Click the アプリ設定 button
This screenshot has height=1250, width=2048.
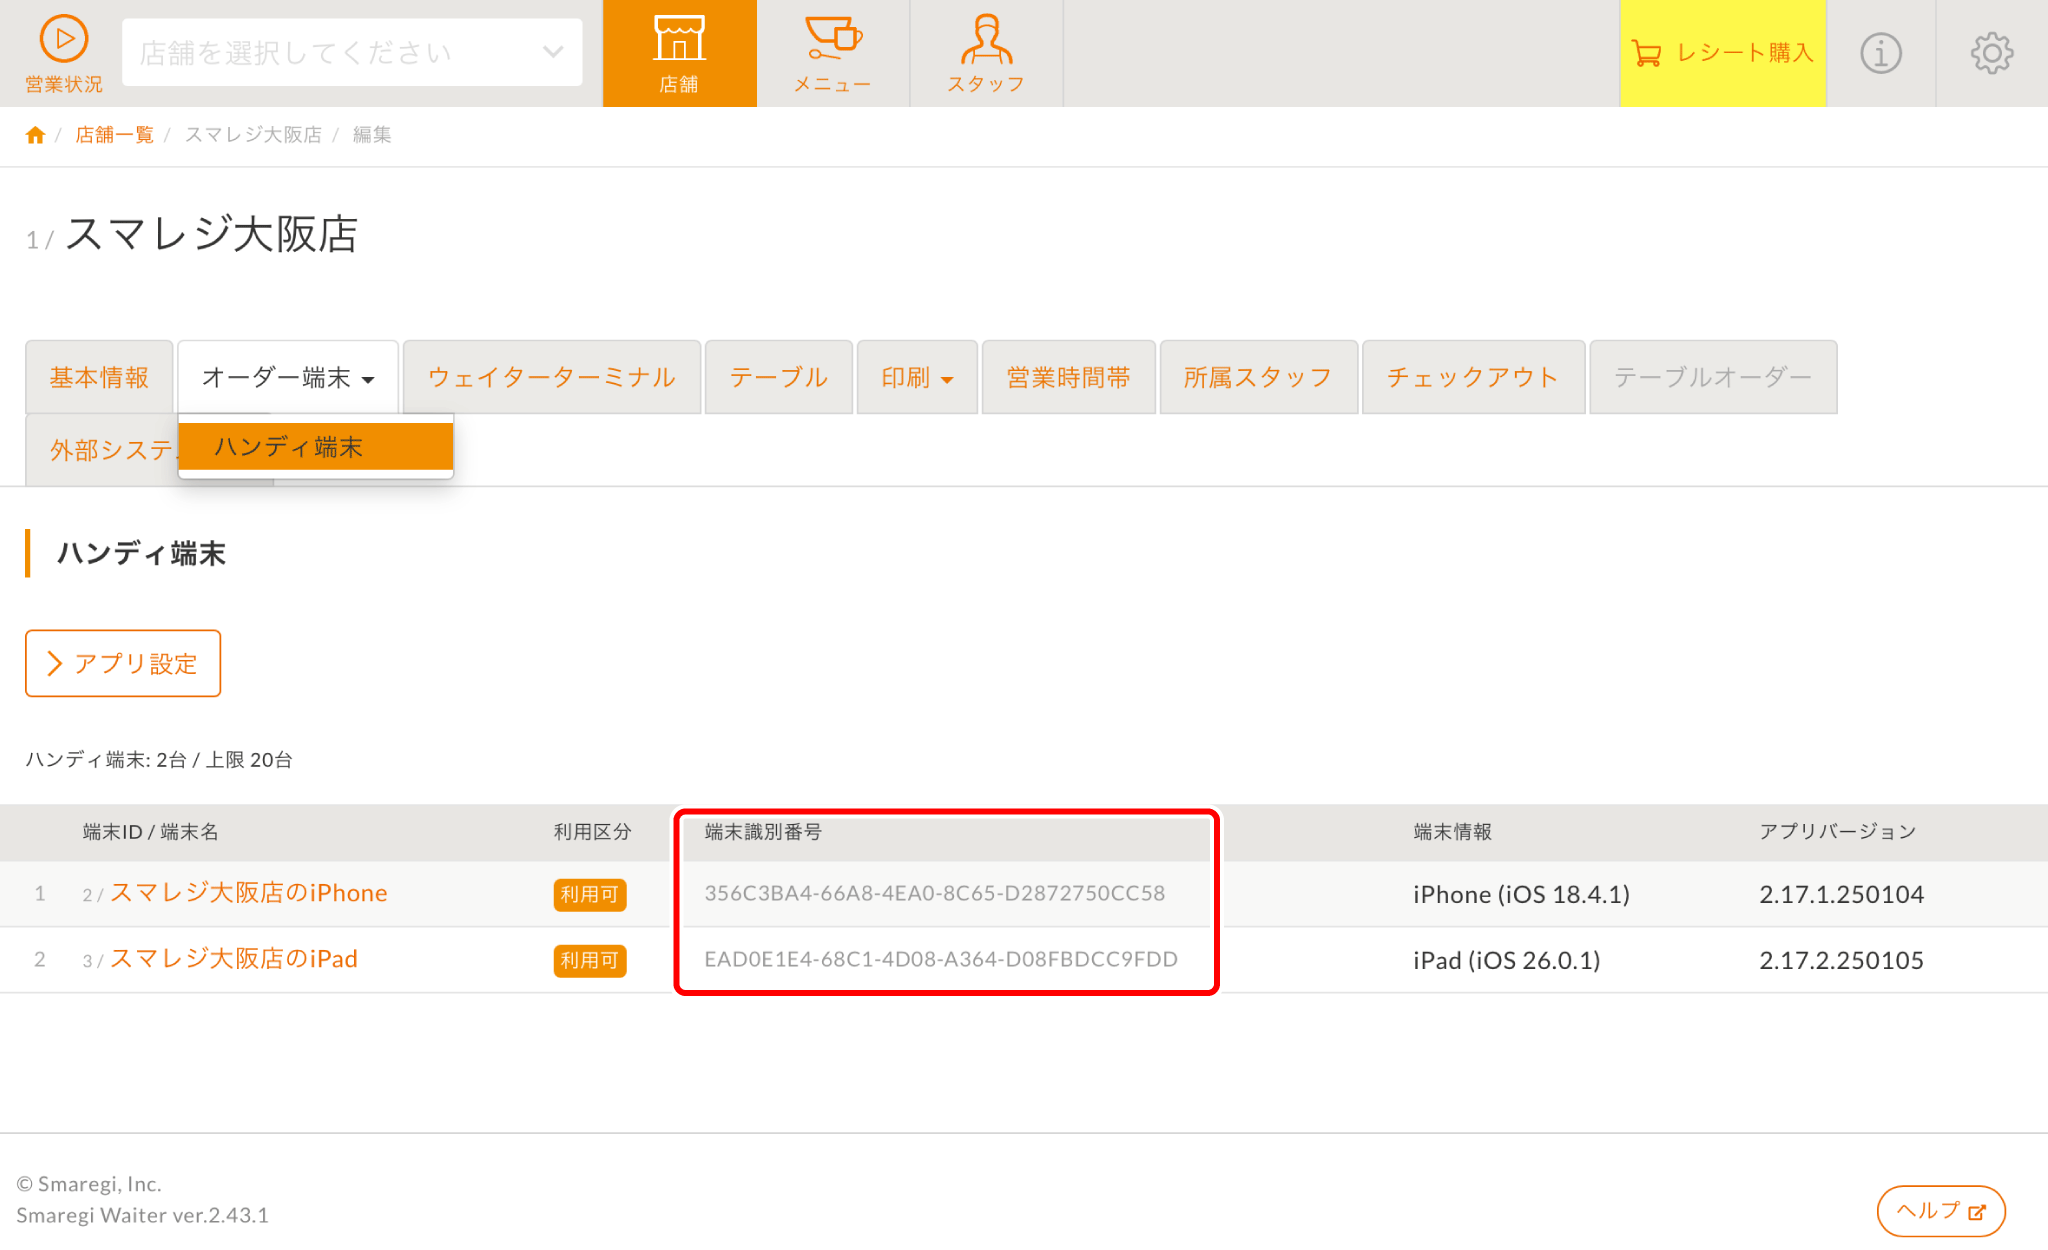pyautogui.click(x=123, y=663)
